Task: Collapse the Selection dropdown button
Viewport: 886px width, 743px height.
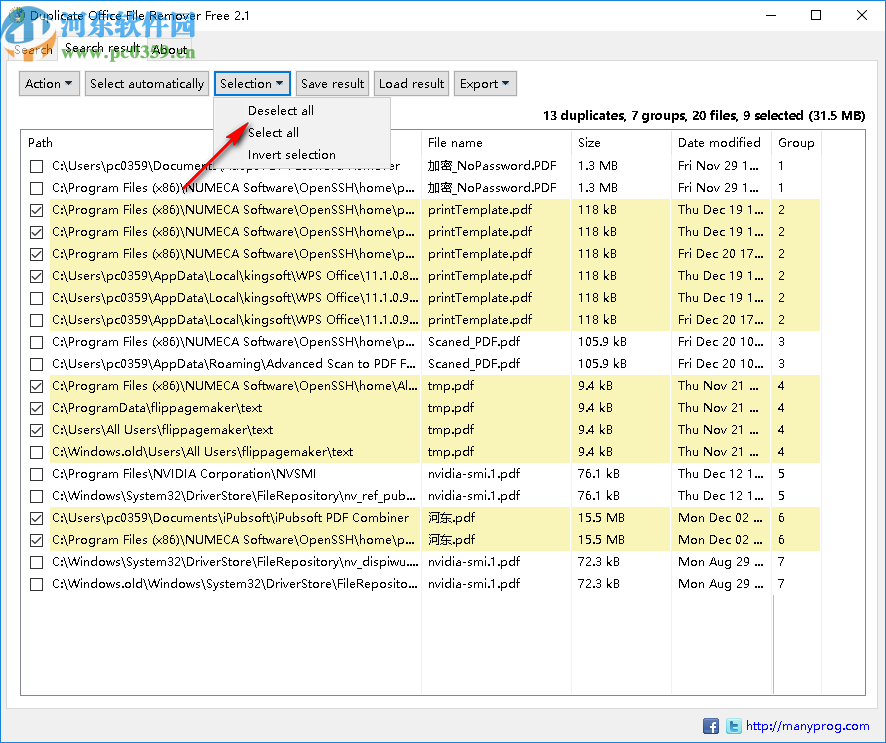Action: click(x=252, y=84)
